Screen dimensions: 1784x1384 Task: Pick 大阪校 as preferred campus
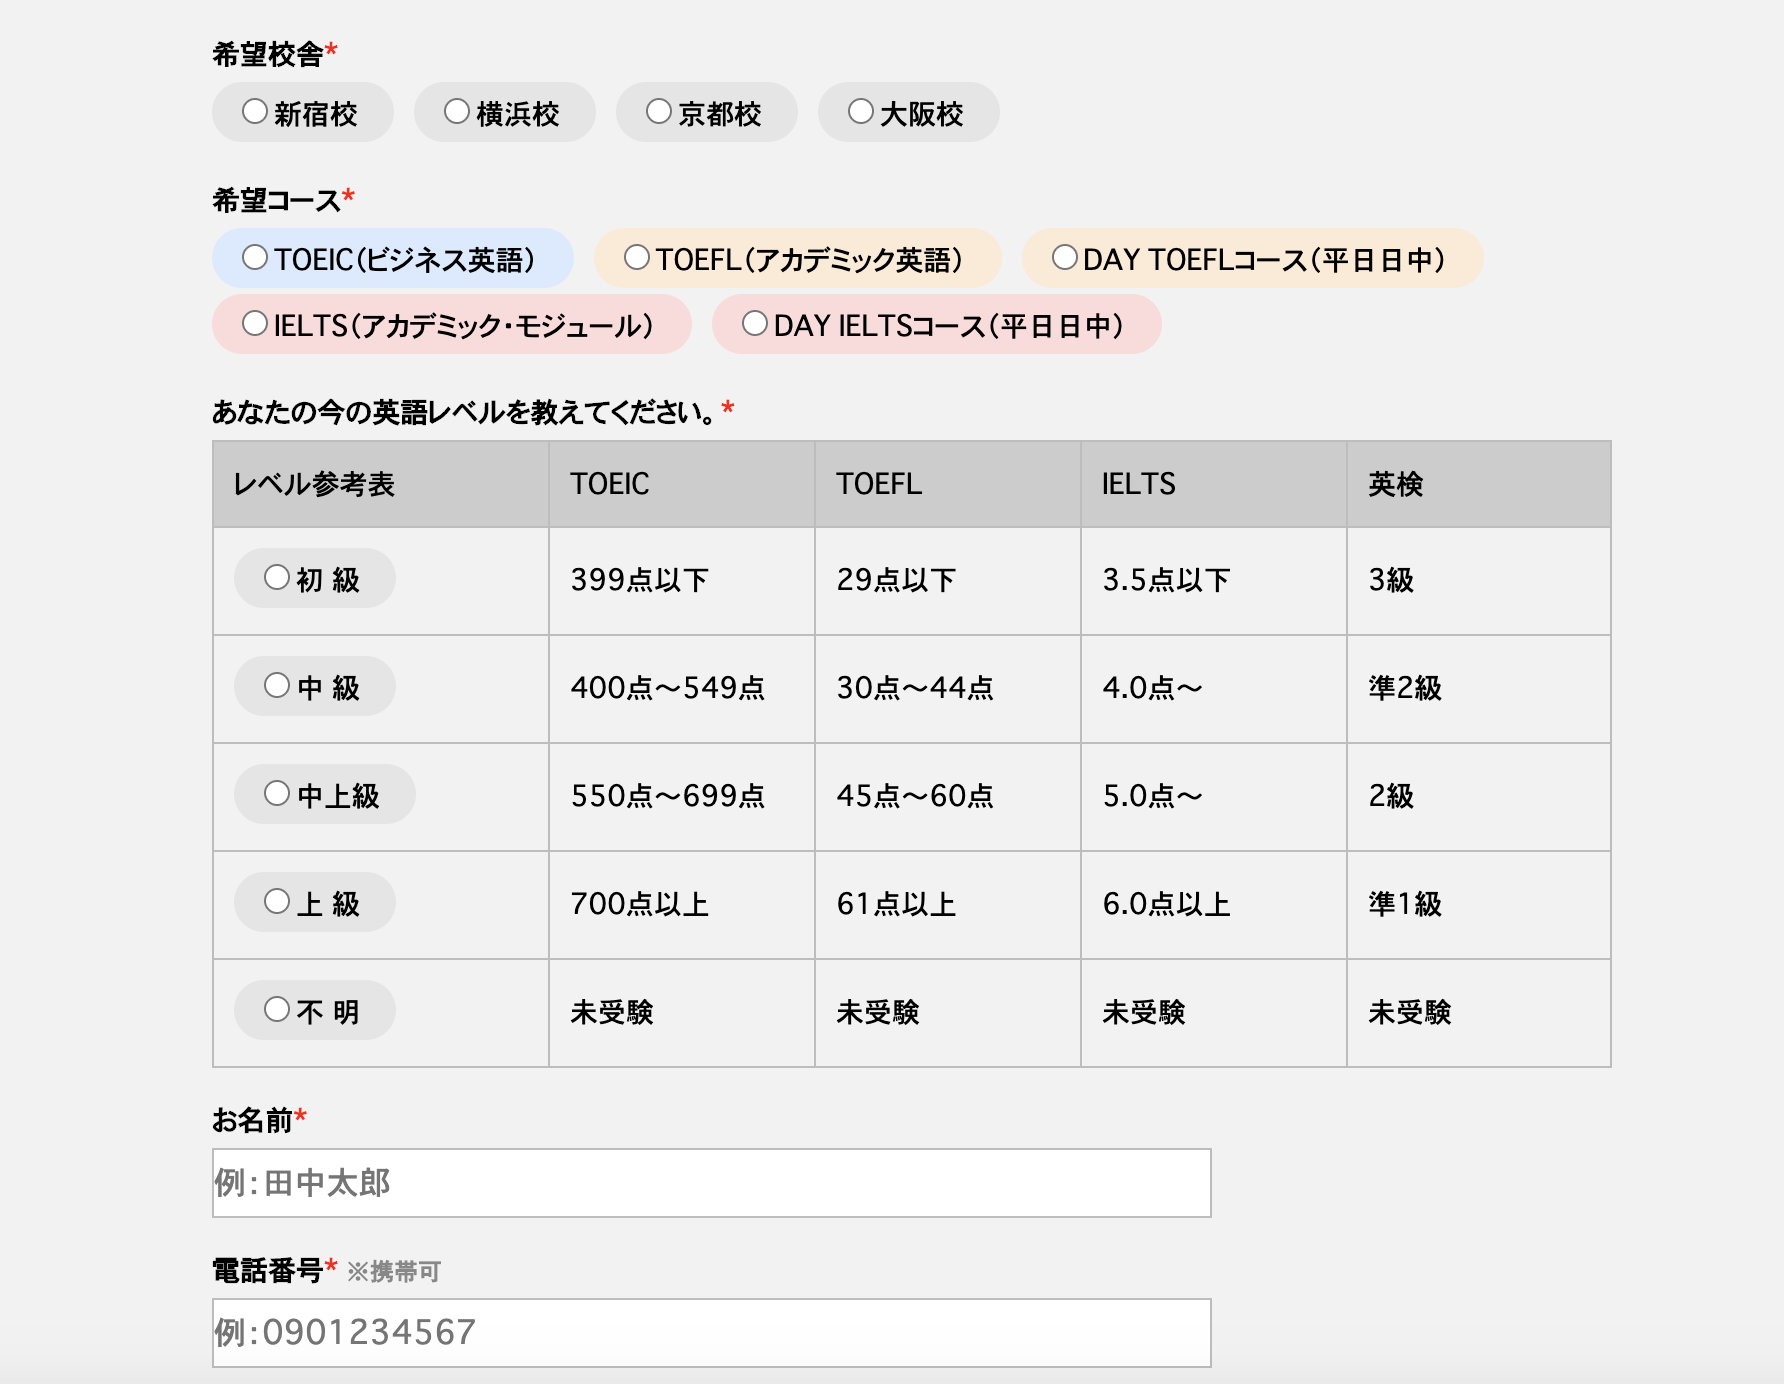pos(861,112)
